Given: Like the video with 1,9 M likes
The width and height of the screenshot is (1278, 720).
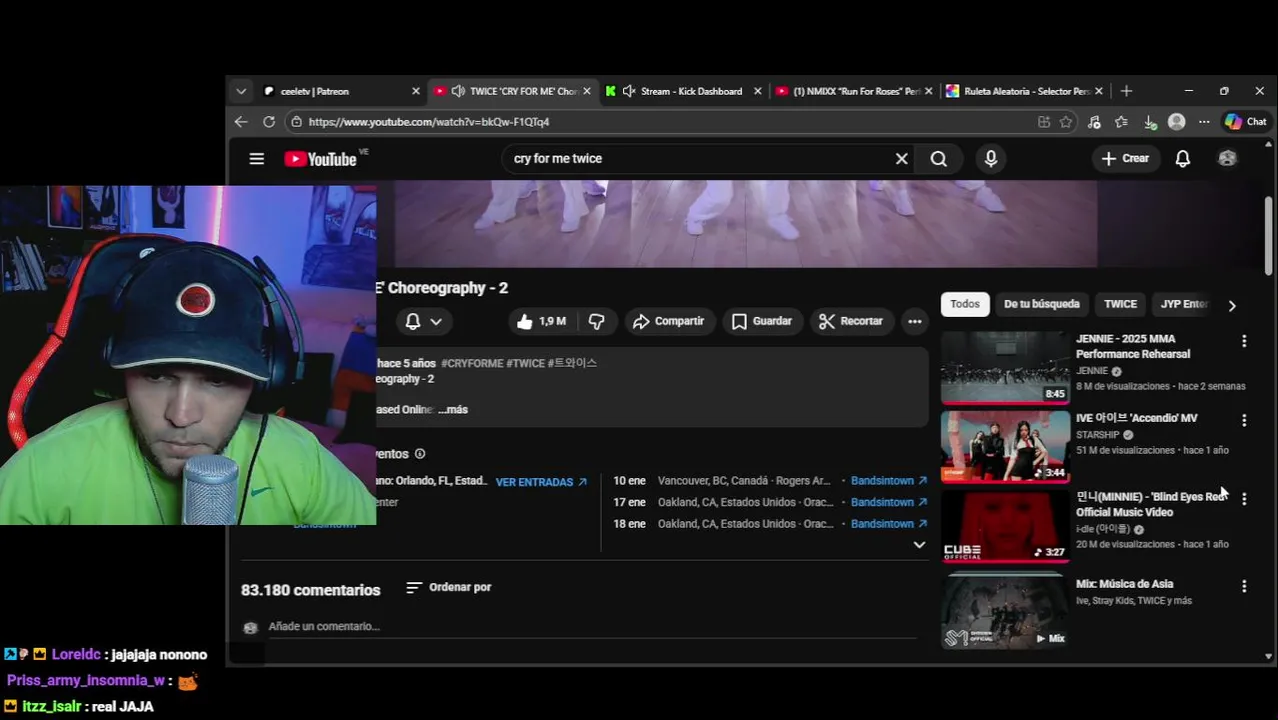Looking at the screenshot, I should tap(541, 321).
